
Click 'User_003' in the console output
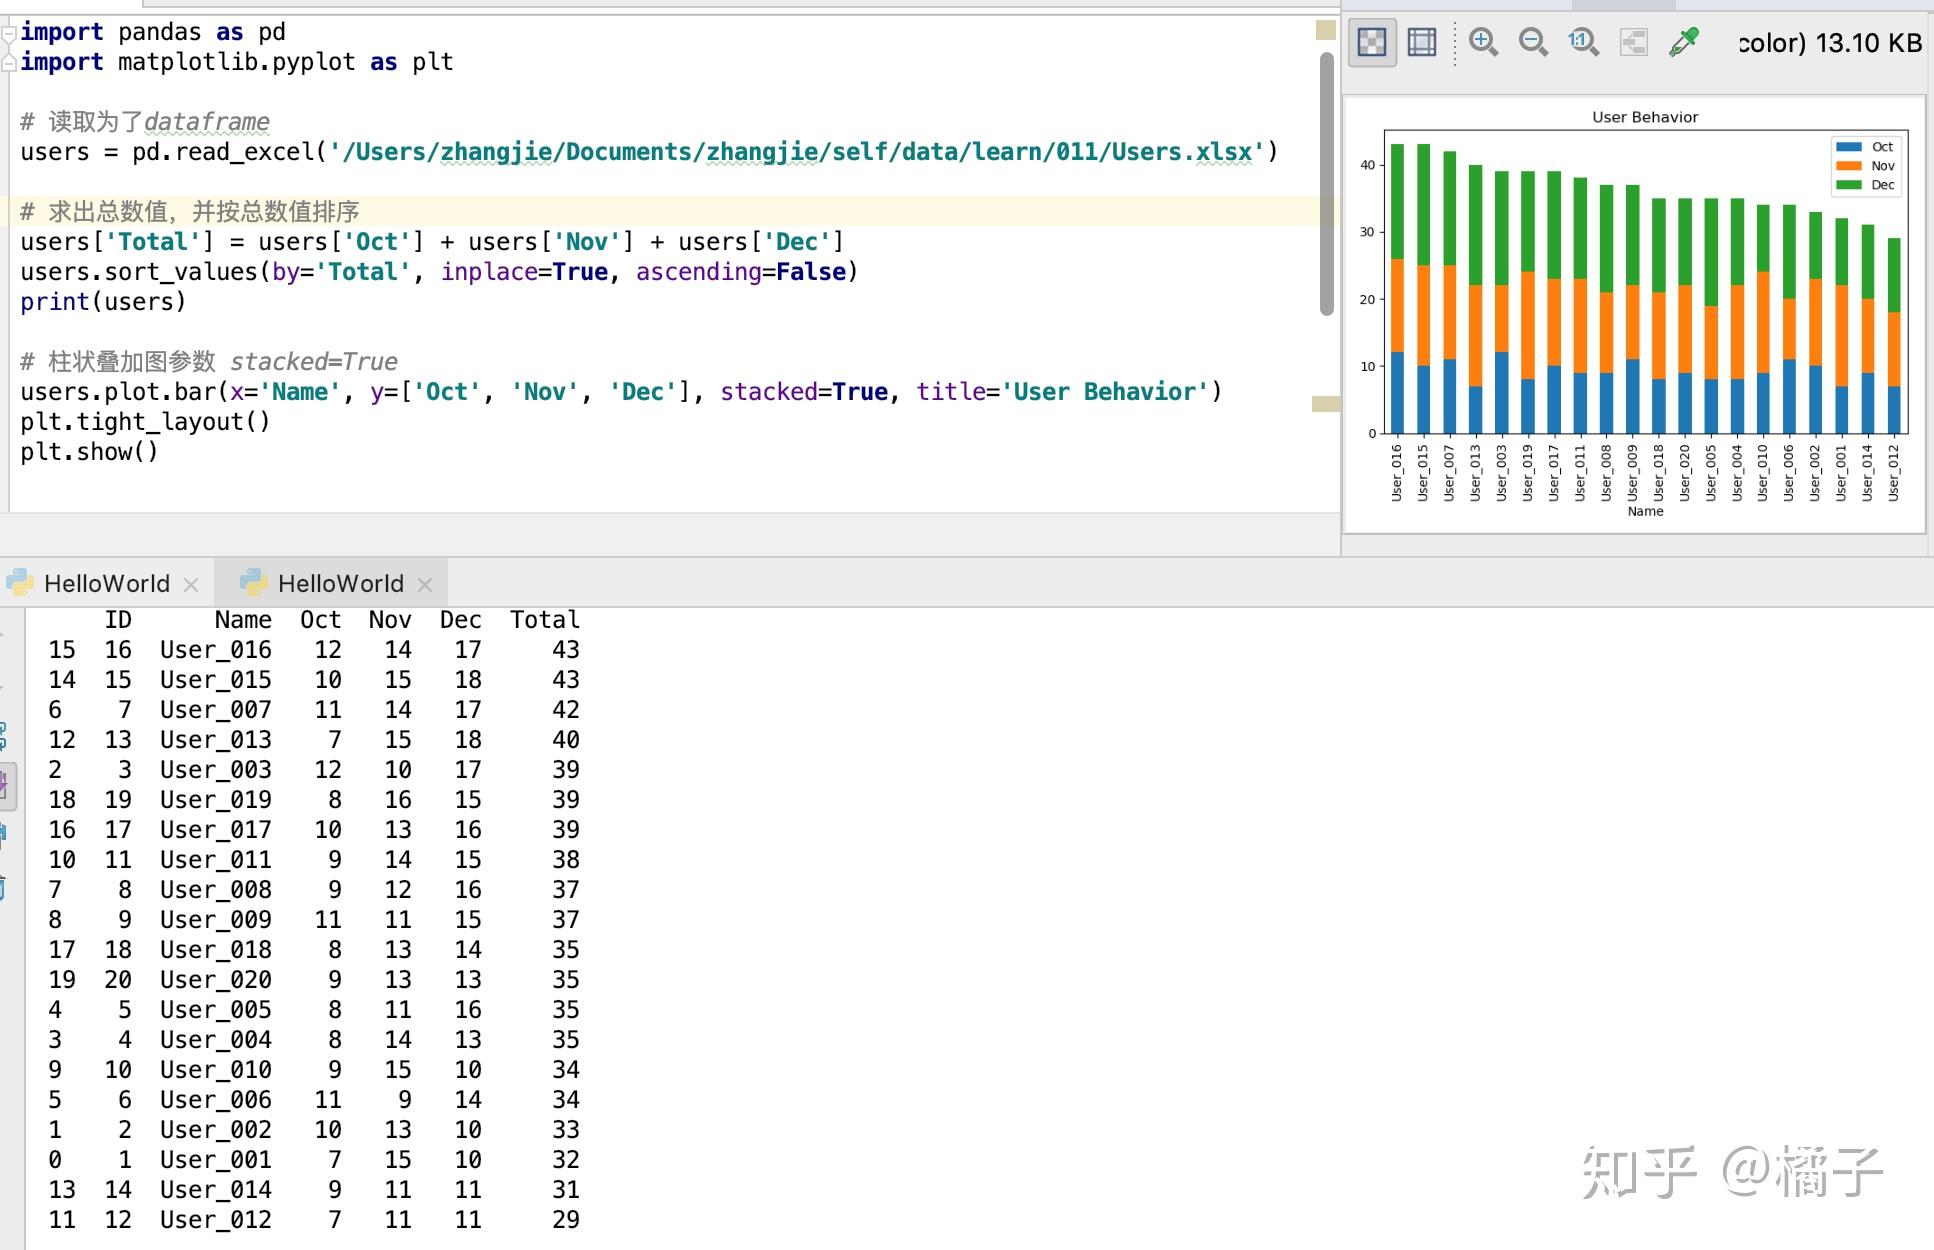tap(216, 770)
